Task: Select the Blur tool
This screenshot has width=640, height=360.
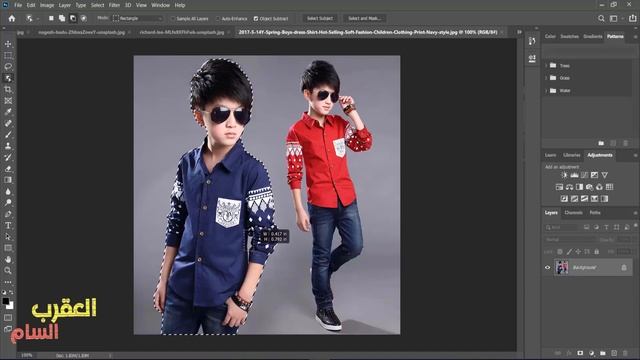Action: [x=8, y=191]
